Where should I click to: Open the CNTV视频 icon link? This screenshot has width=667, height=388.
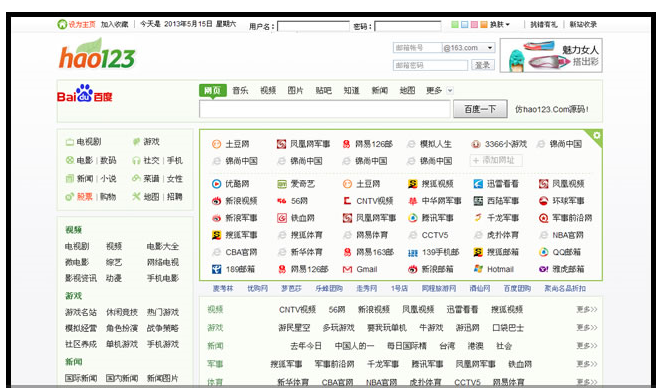pyautogui.click(x=347, y=201)
